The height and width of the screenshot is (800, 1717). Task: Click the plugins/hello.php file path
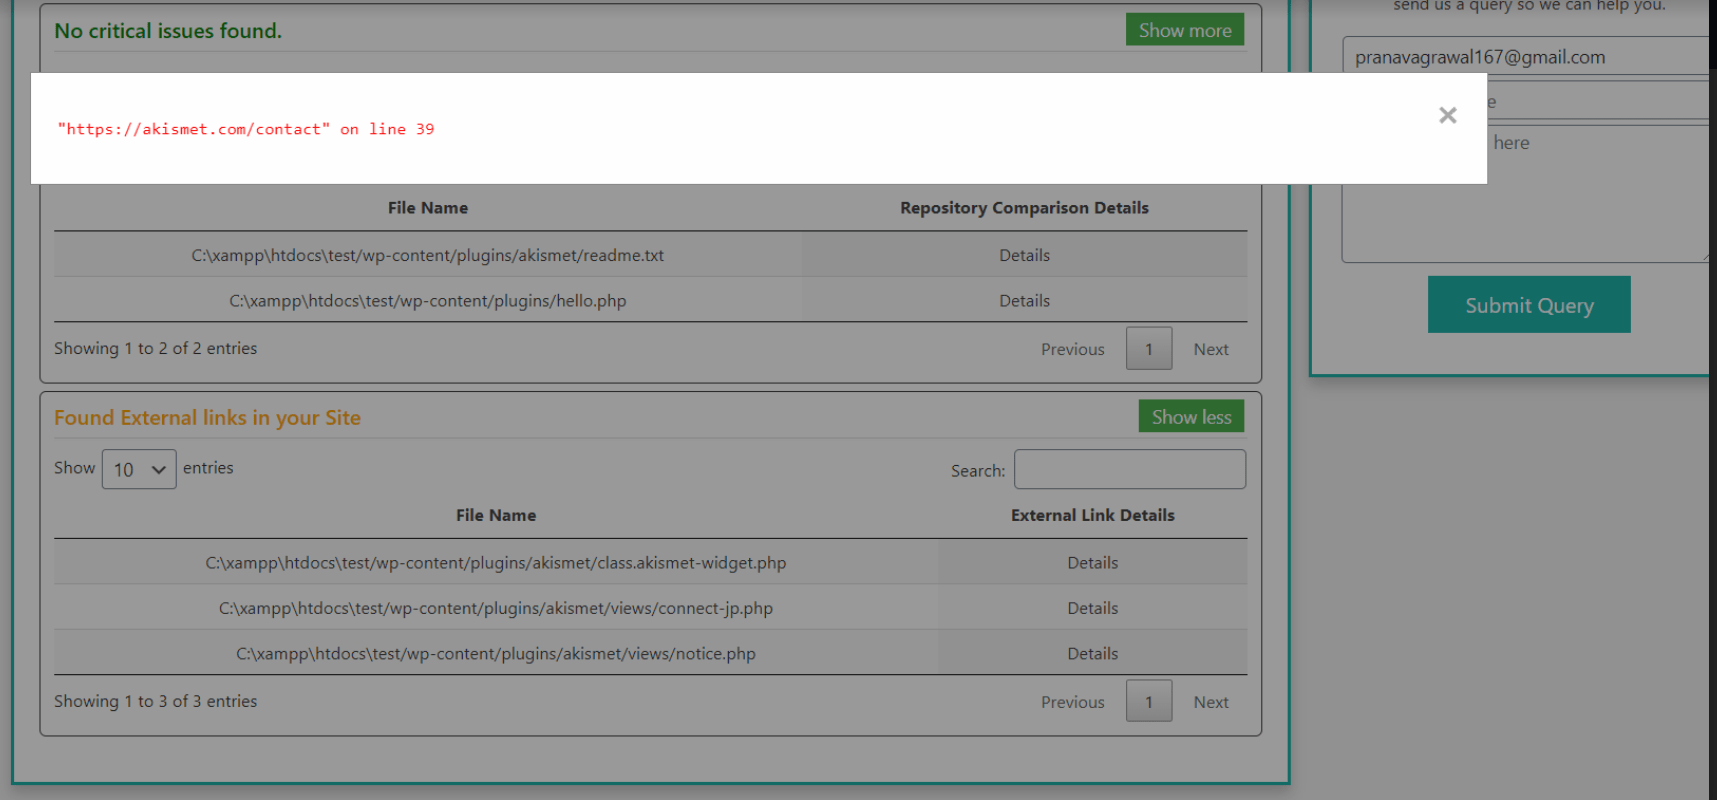click(x=428, y=301)
